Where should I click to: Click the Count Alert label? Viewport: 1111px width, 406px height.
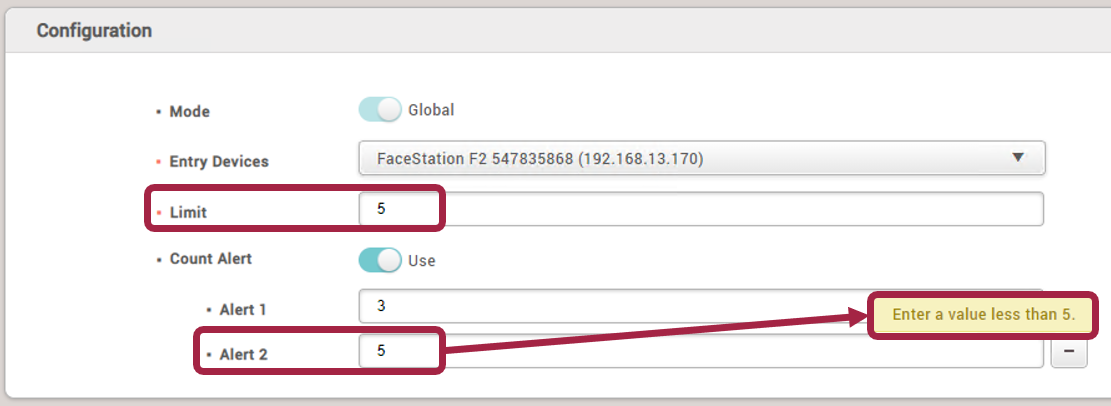click(x=210, y=258)
